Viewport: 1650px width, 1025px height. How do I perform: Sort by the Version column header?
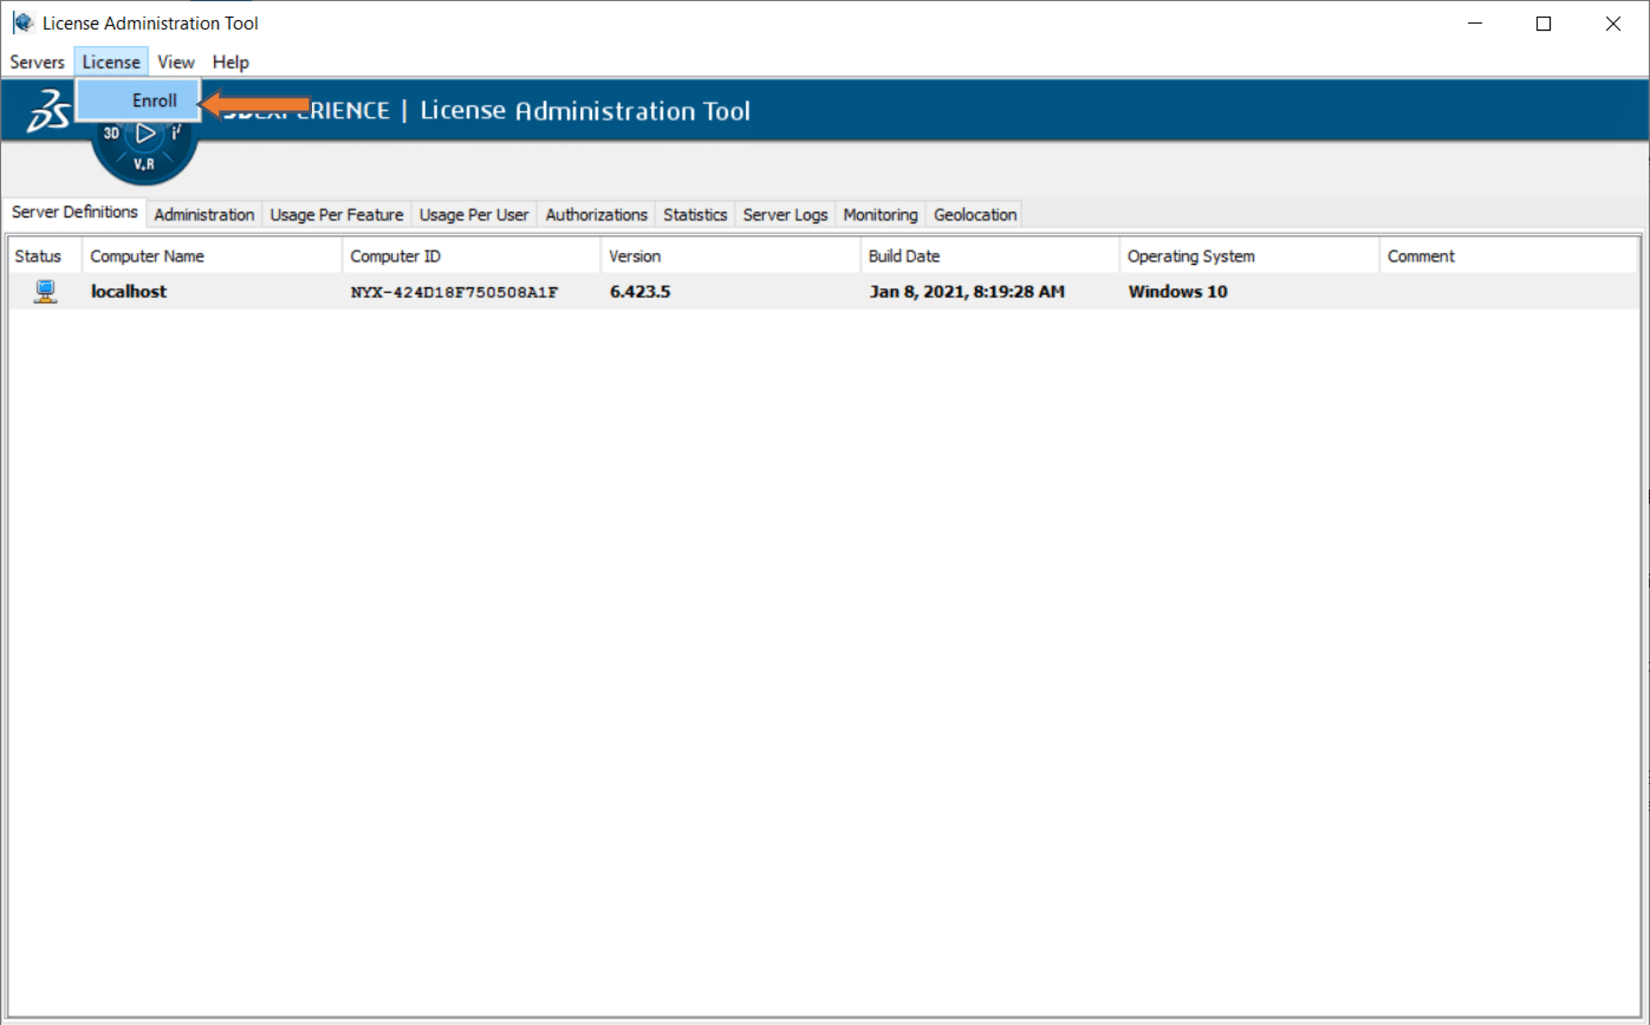730,256
